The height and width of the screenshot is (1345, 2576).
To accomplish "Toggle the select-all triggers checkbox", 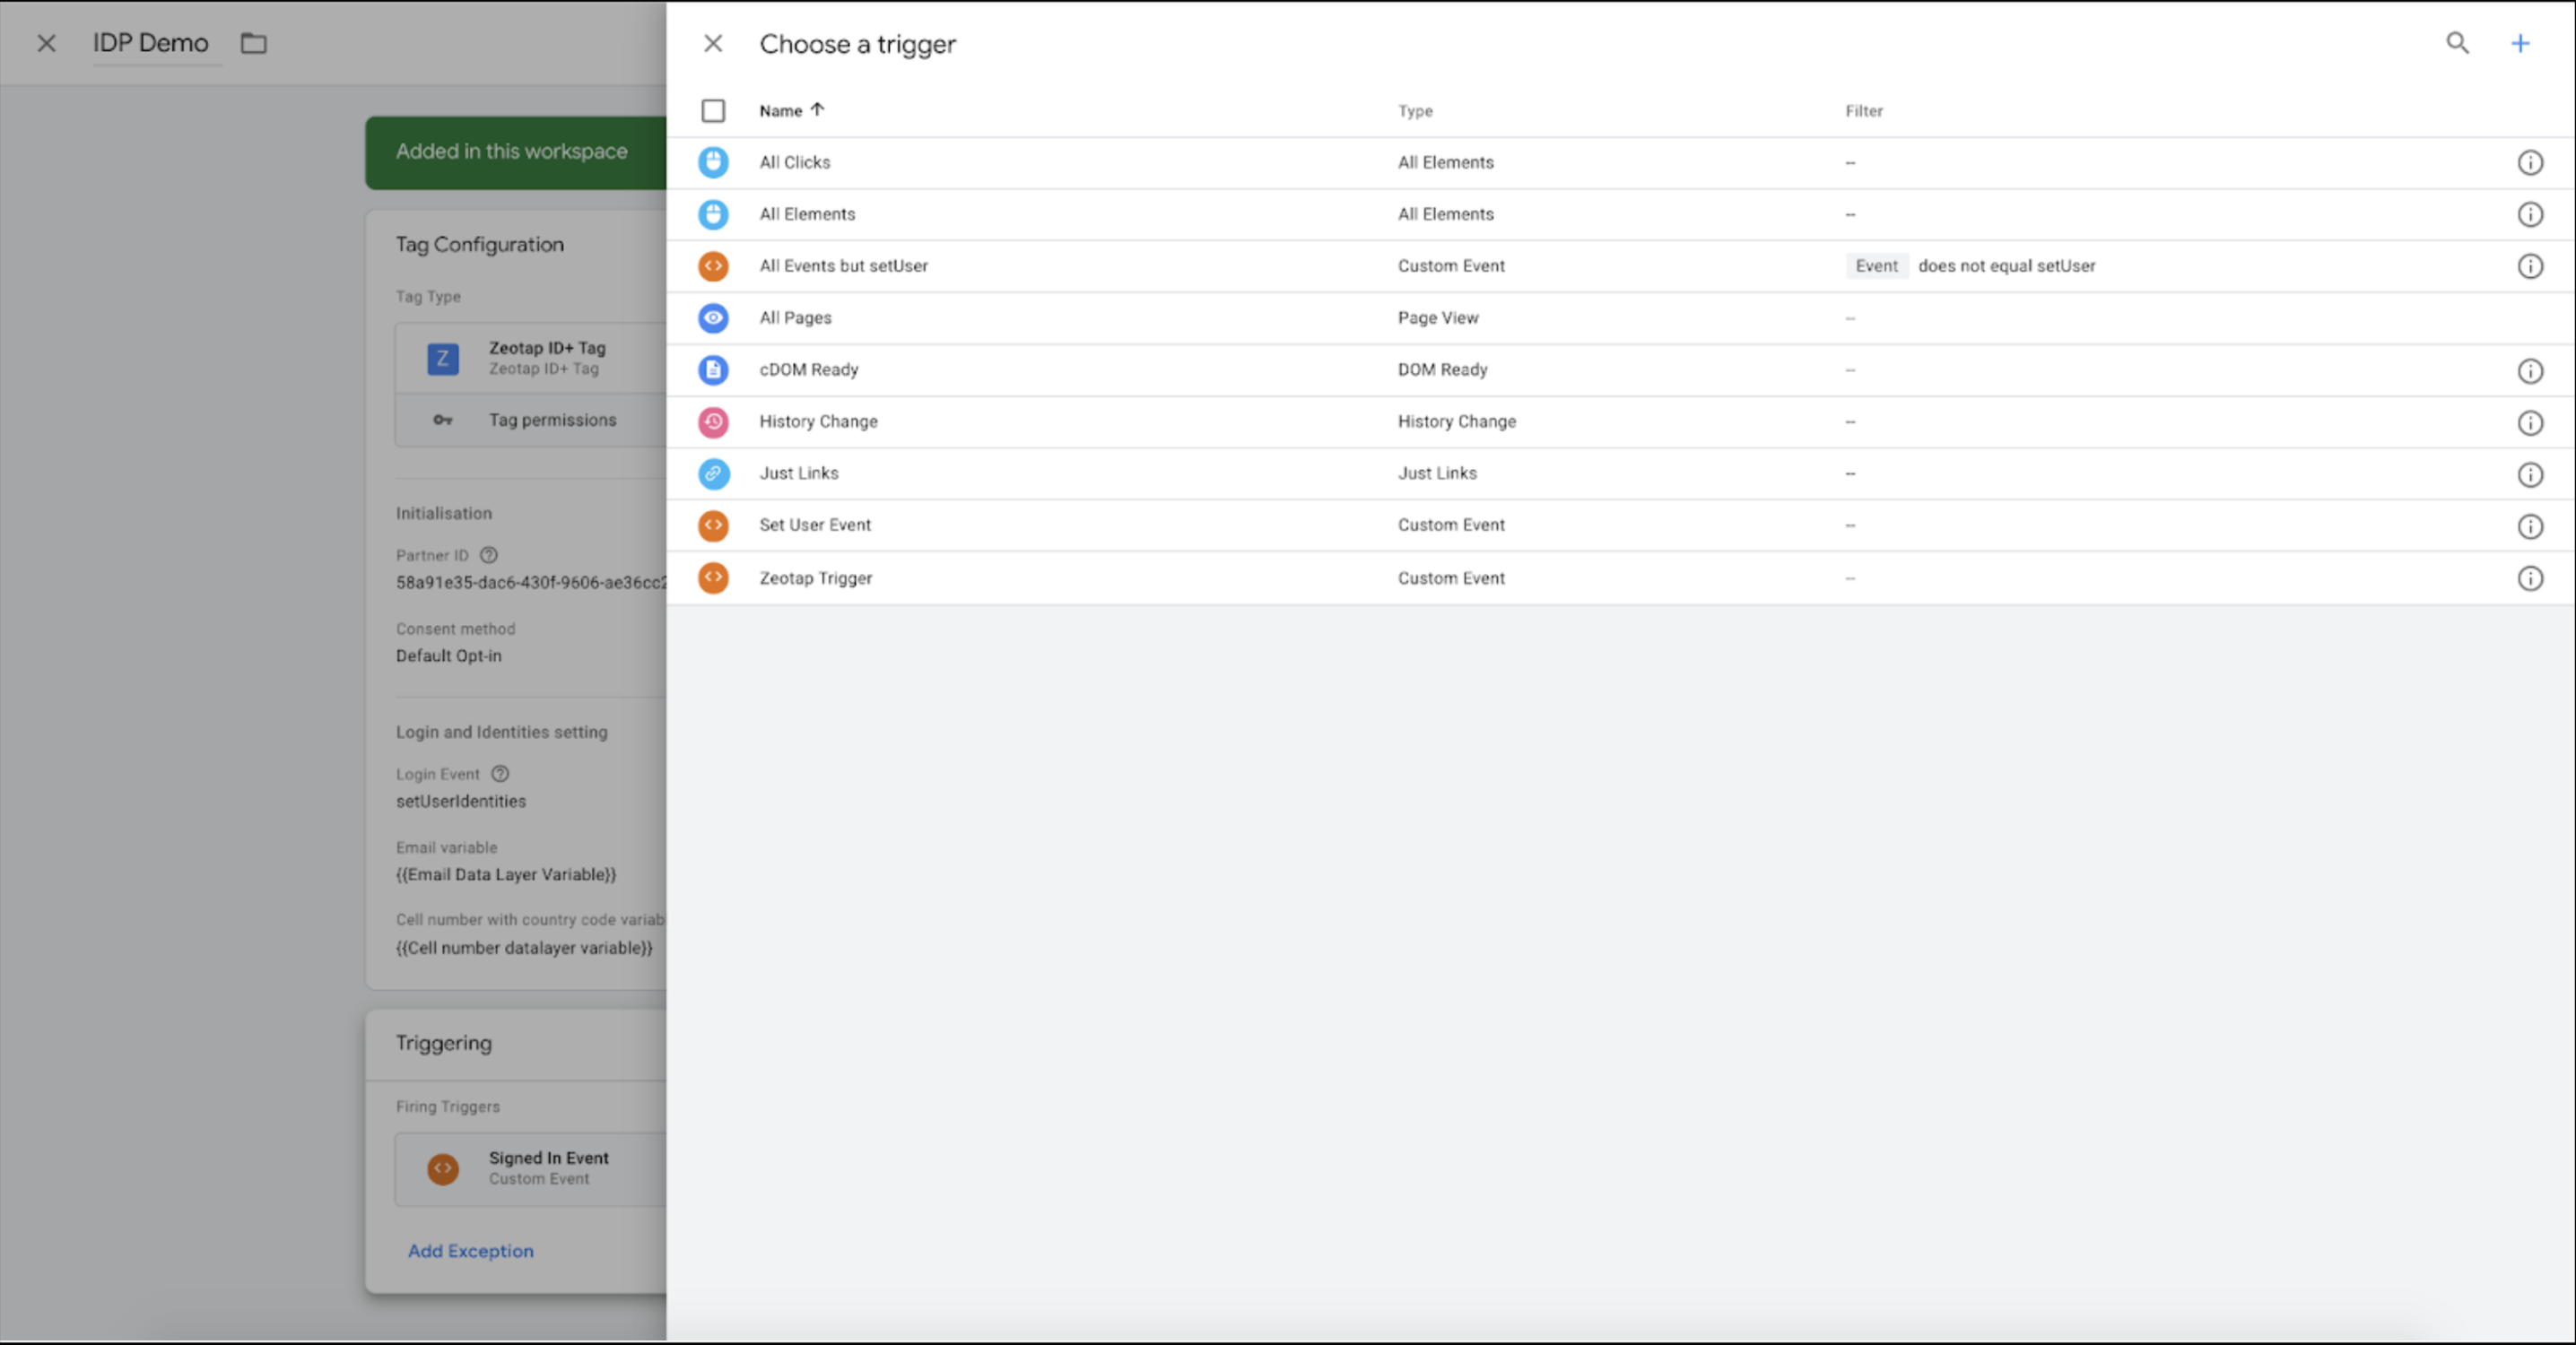I will point(713,110).
